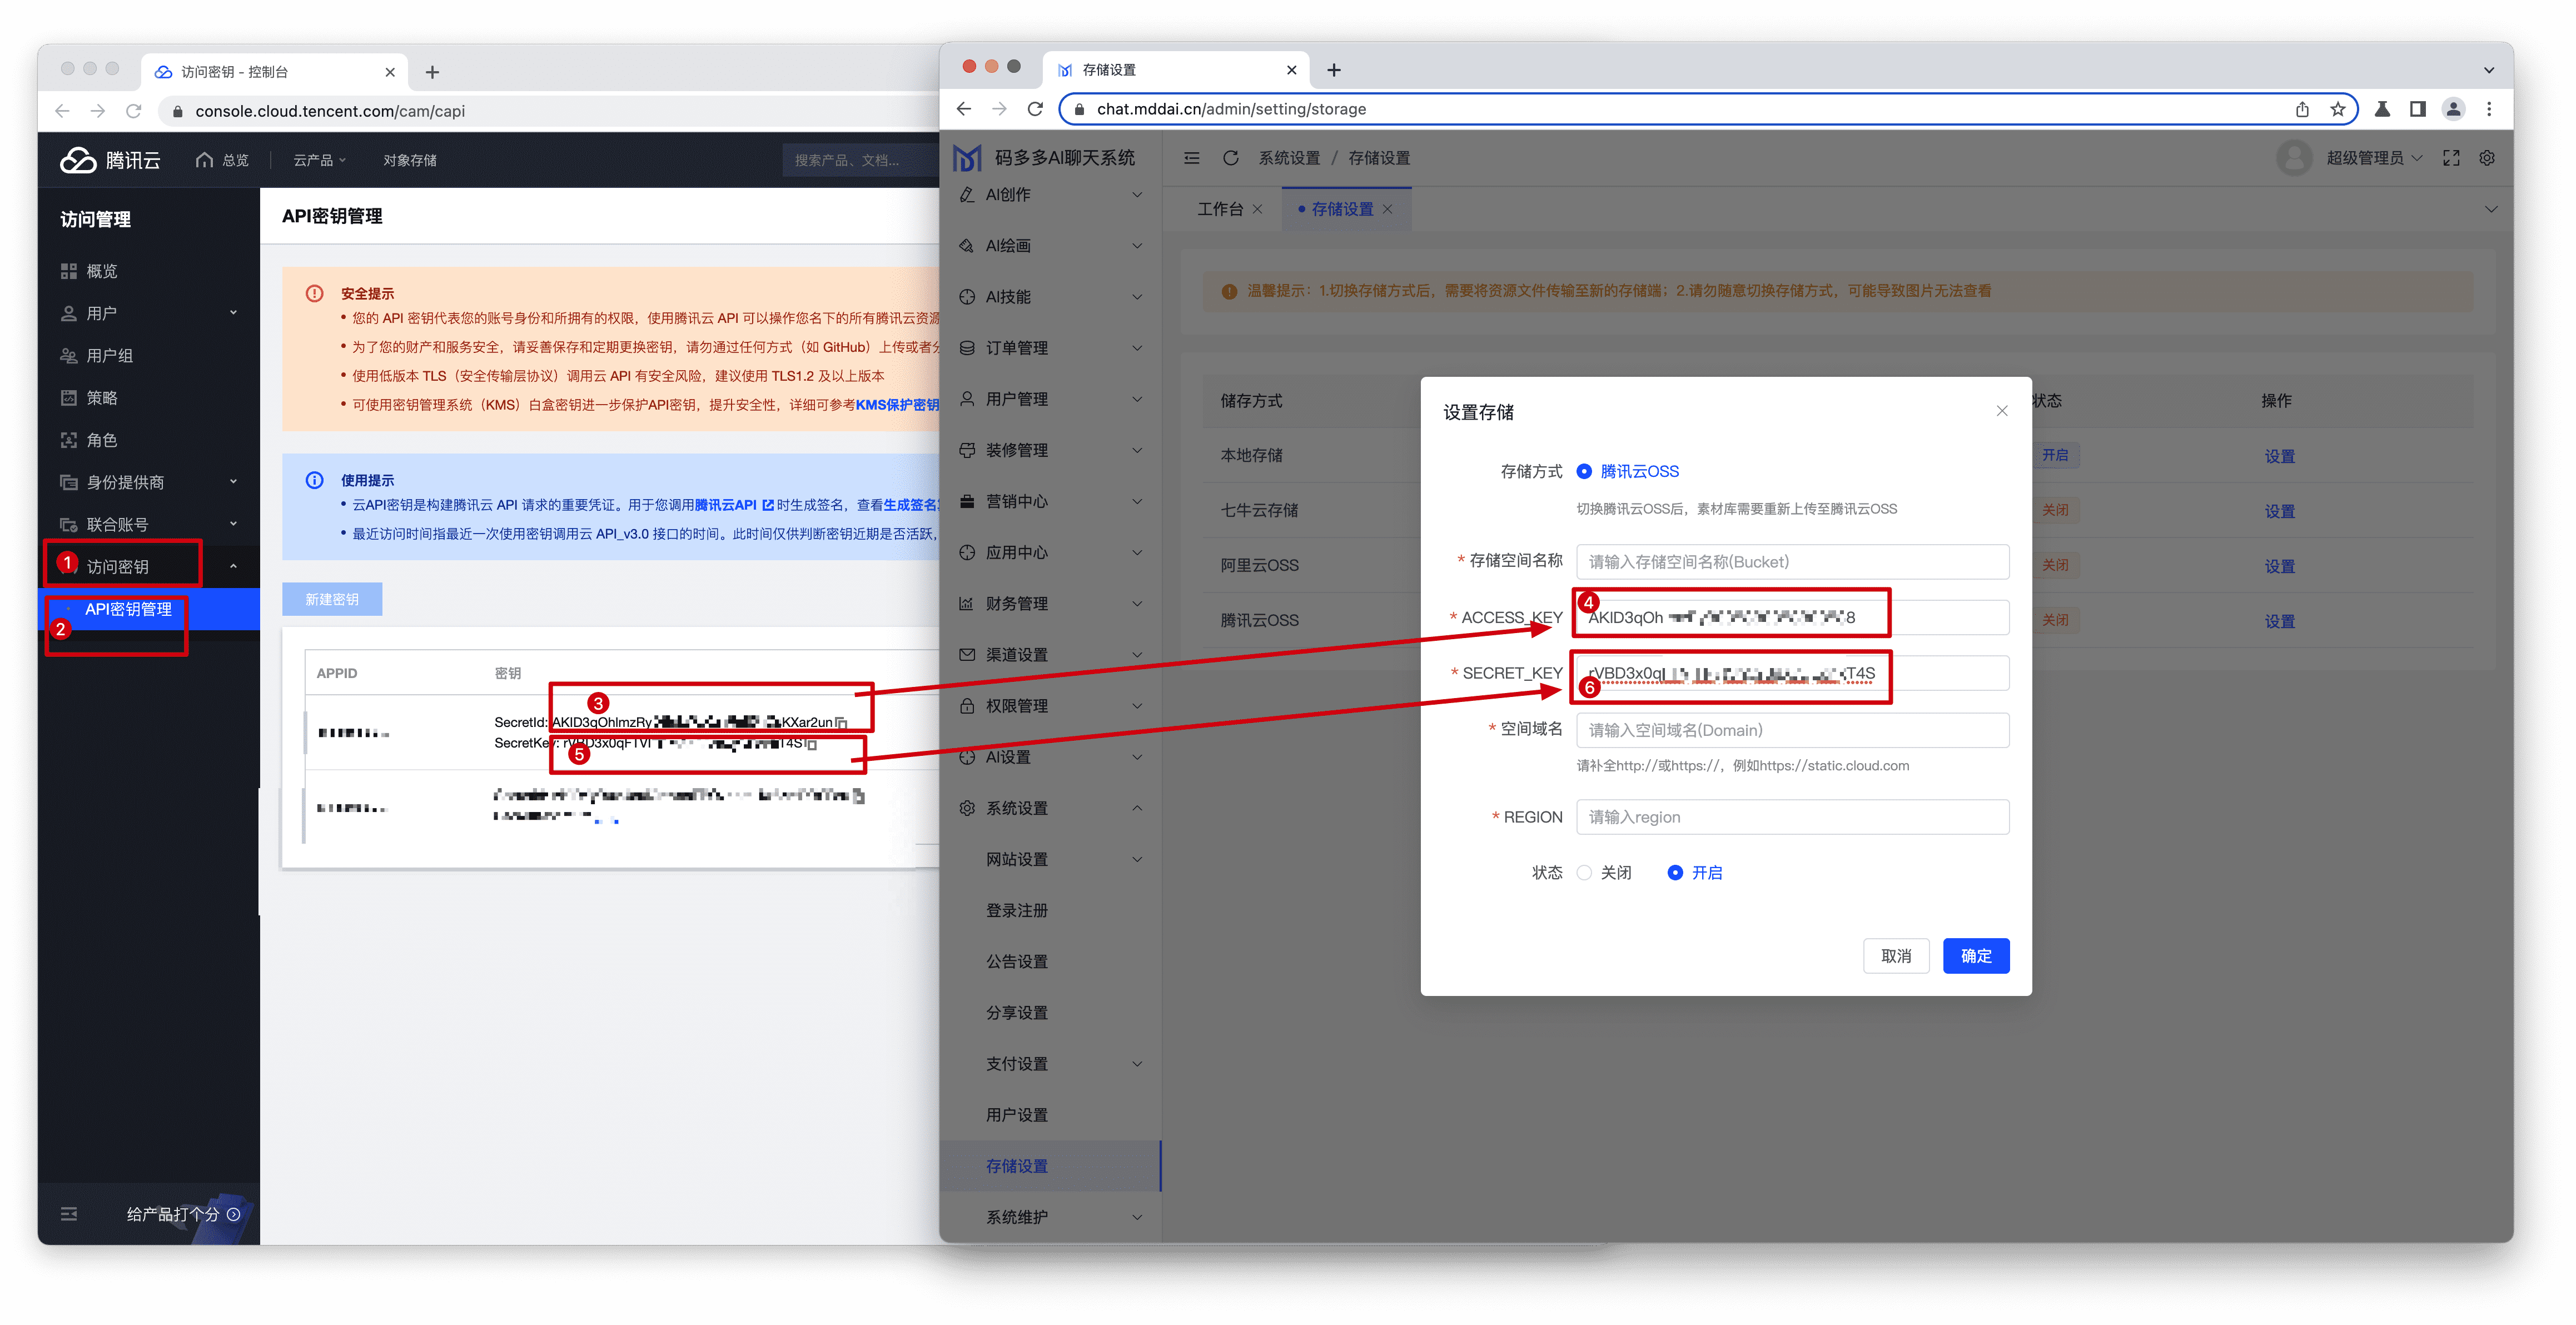Collapse the Tencent sidebar with the bottom menu icon
The width and height of the screenshot is (2576, 1325).
click(x=69, y=1214)
